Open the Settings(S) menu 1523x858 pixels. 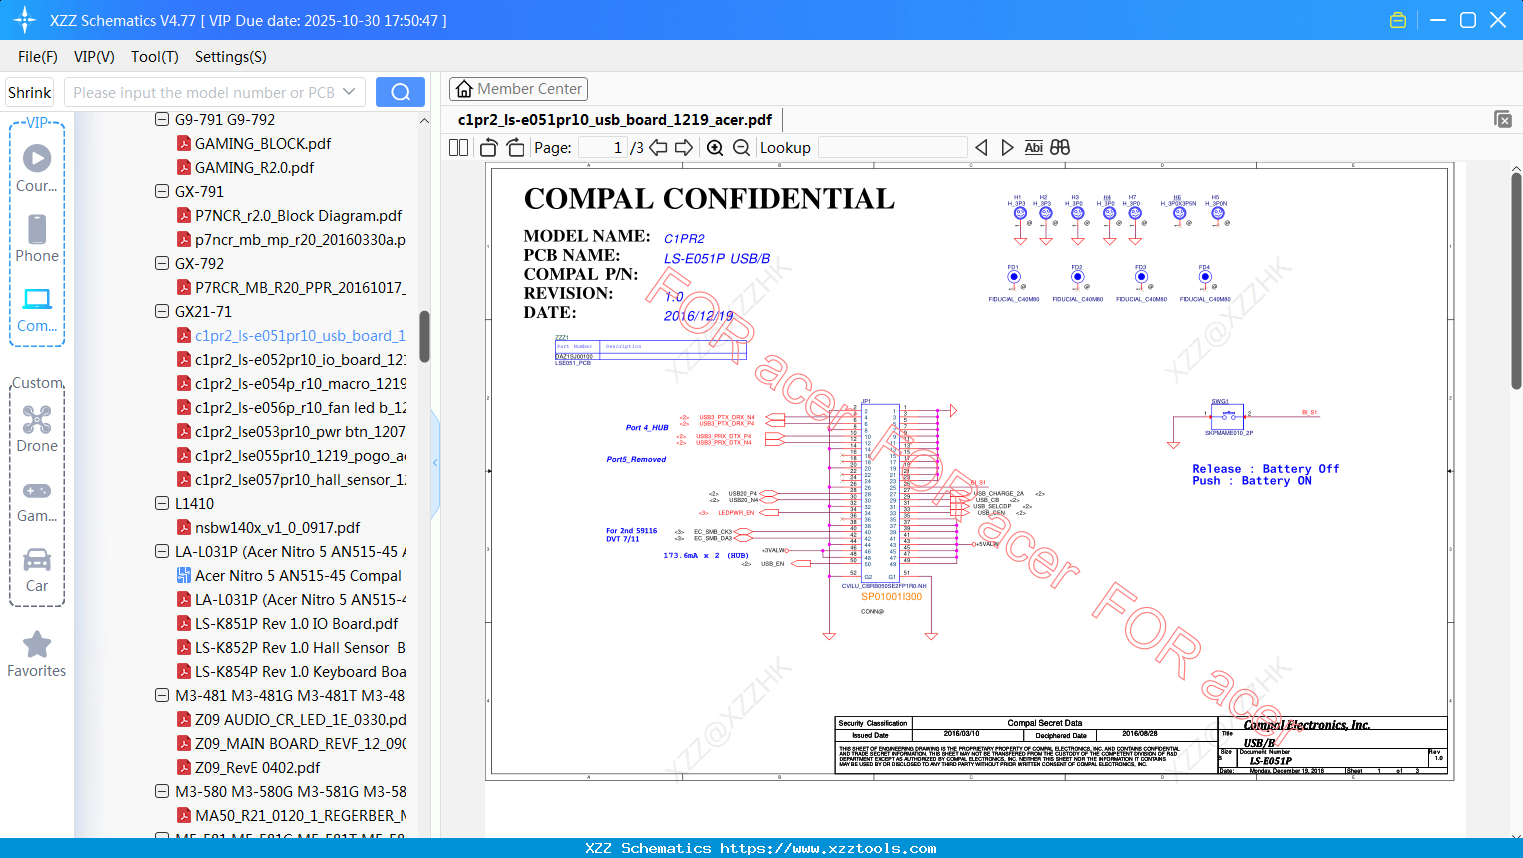coord(231,57)
